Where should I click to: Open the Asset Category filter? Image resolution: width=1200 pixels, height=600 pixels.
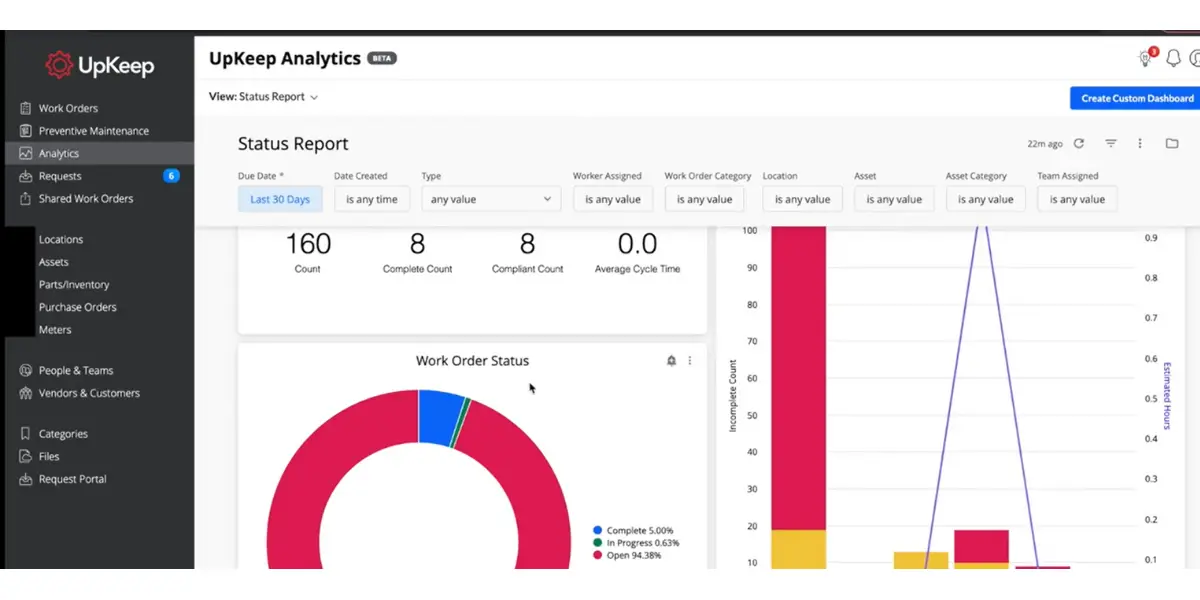tap(986, 199)
